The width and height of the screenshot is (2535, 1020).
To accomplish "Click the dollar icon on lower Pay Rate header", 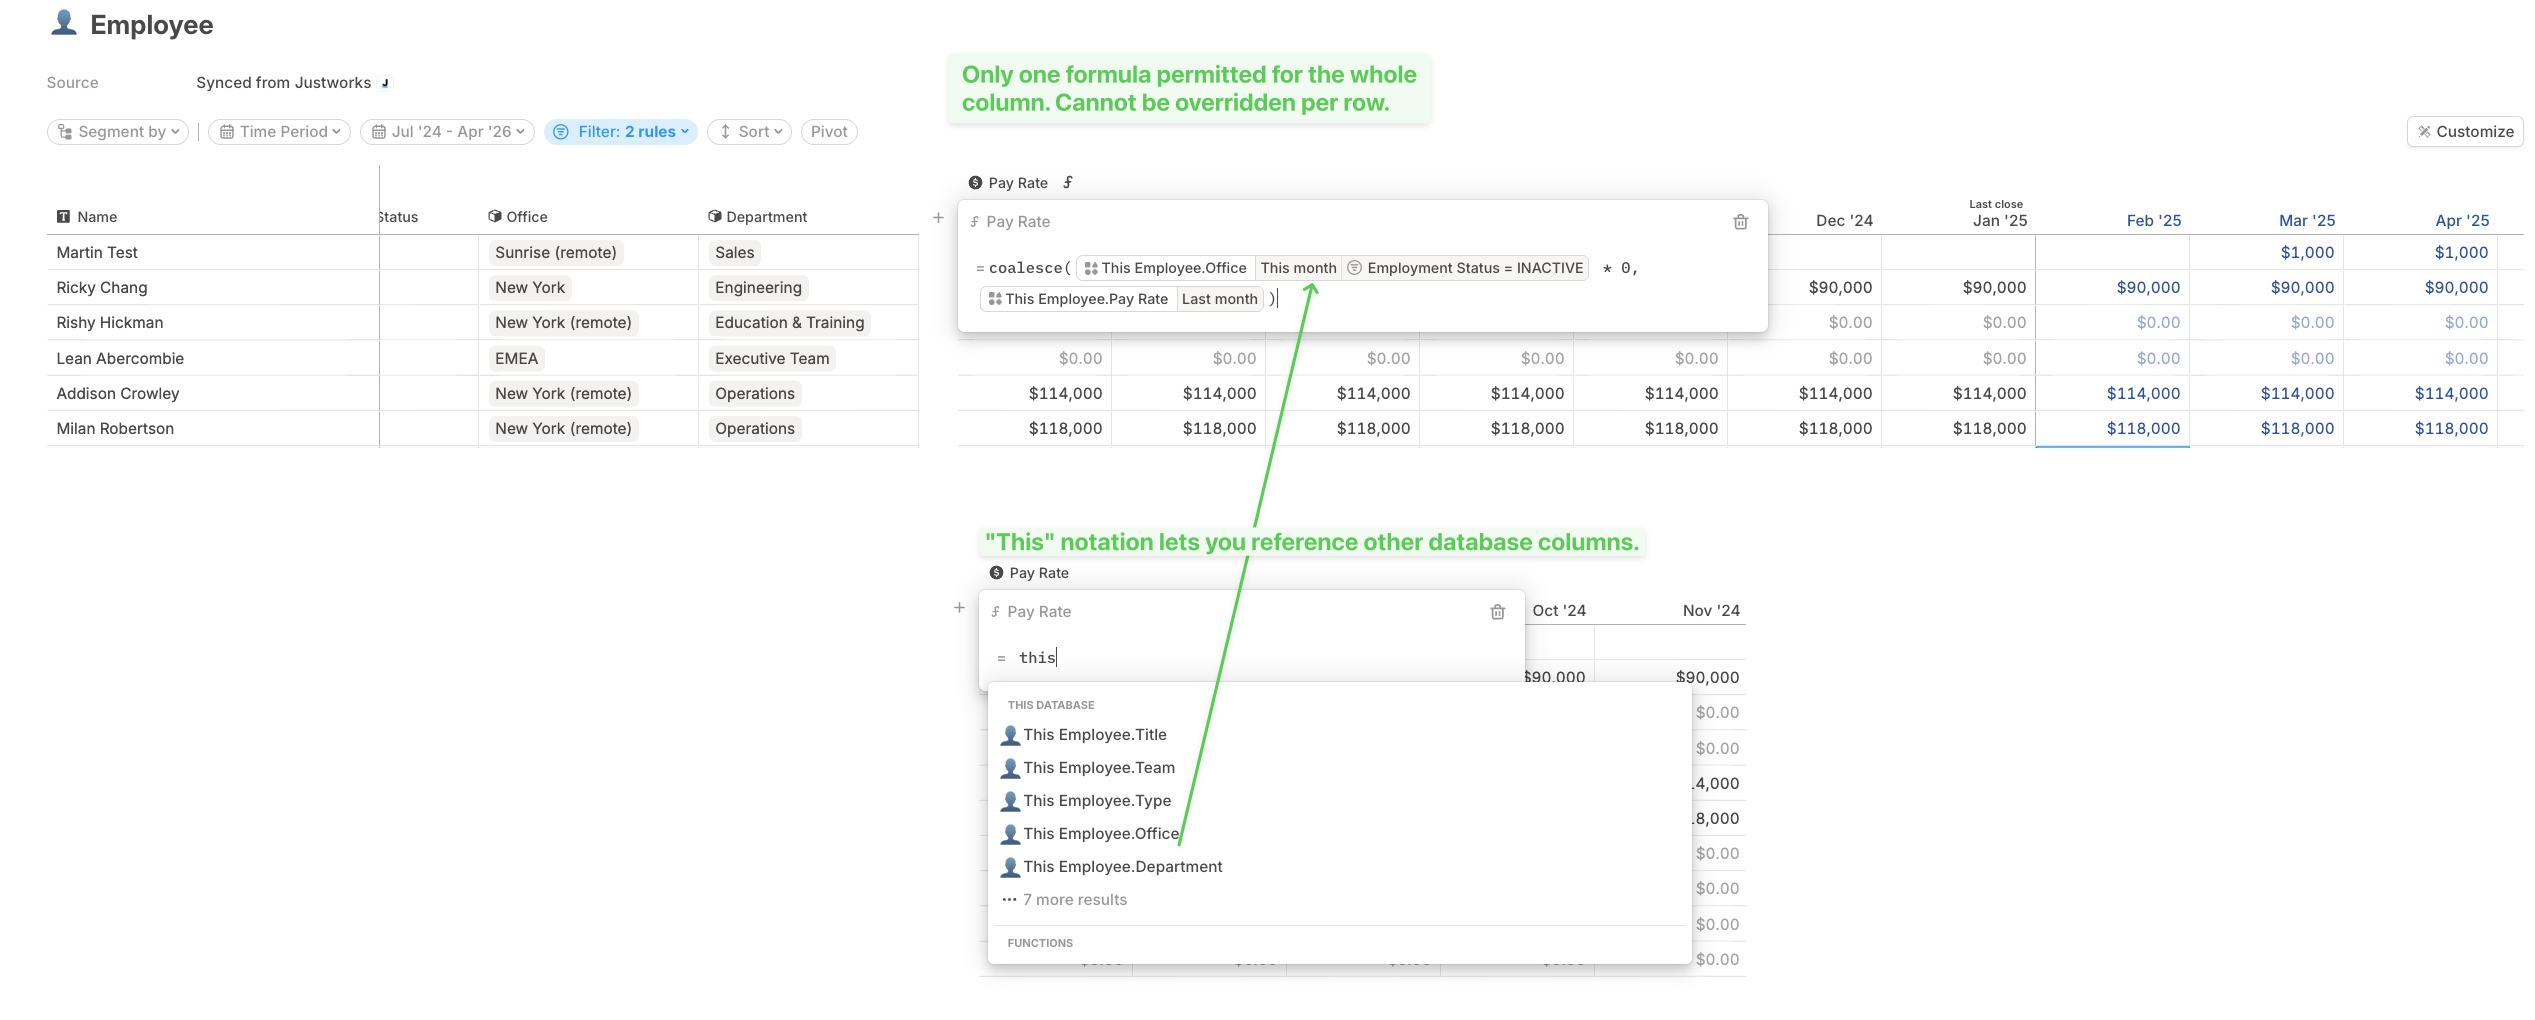I will pyautogui.click(x=996, y=573).
